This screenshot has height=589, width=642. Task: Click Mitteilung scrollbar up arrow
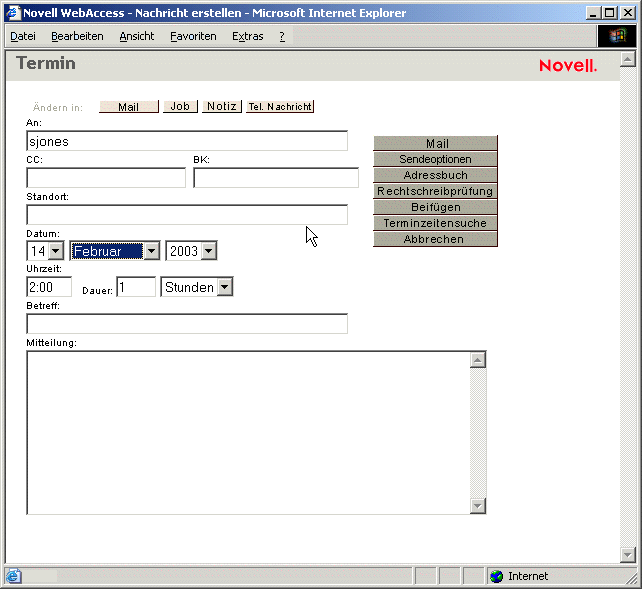click(x=478, y=360)
